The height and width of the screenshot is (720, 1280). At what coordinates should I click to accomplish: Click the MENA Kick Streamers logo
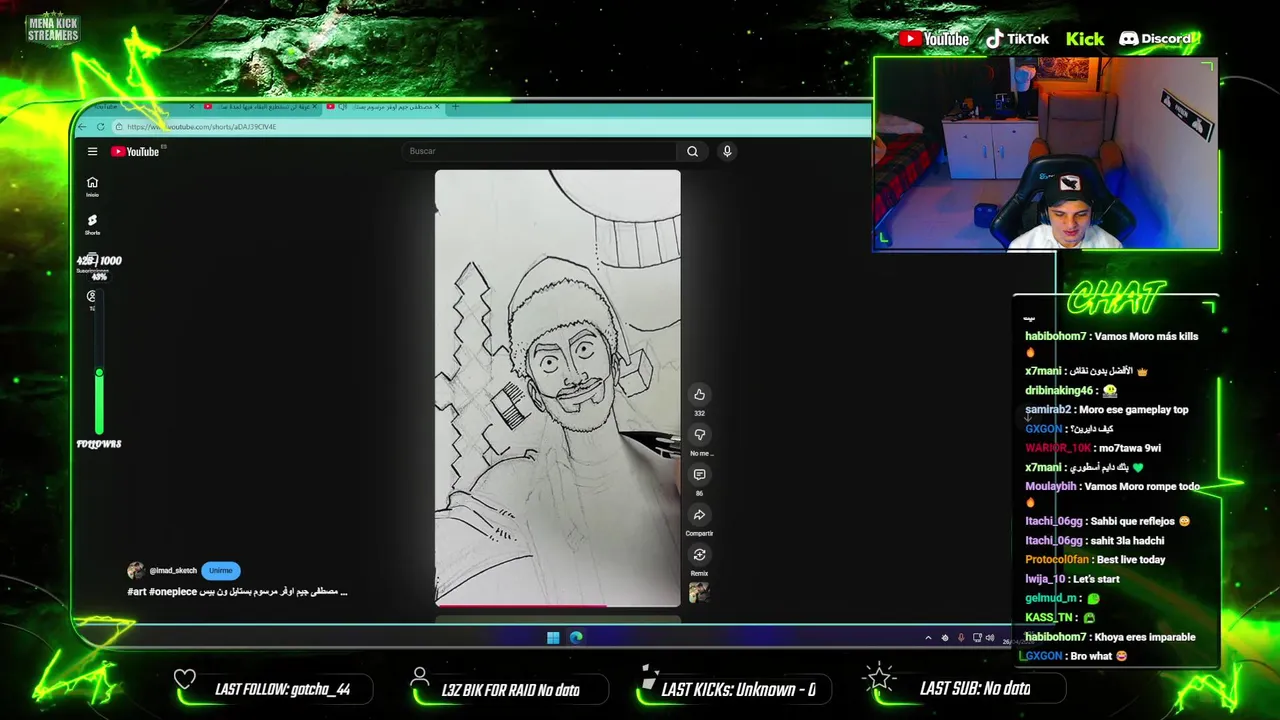pos(53,29)
